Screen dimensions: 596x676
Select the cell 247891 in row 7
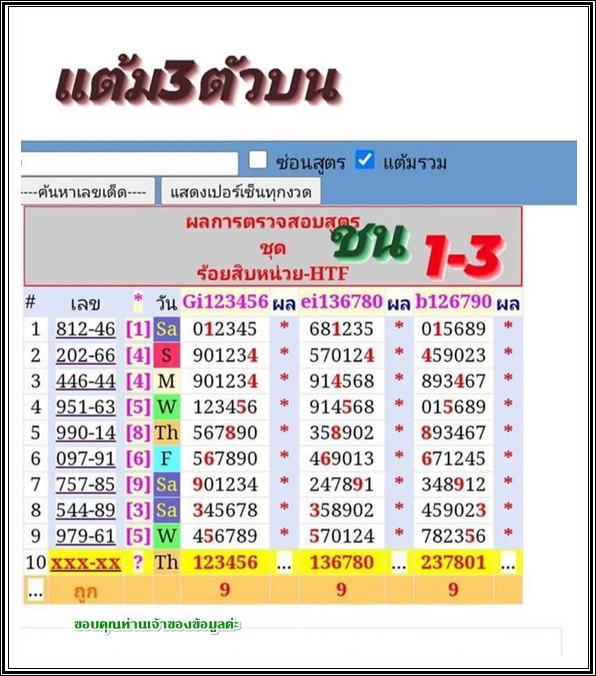pos(341,485)
